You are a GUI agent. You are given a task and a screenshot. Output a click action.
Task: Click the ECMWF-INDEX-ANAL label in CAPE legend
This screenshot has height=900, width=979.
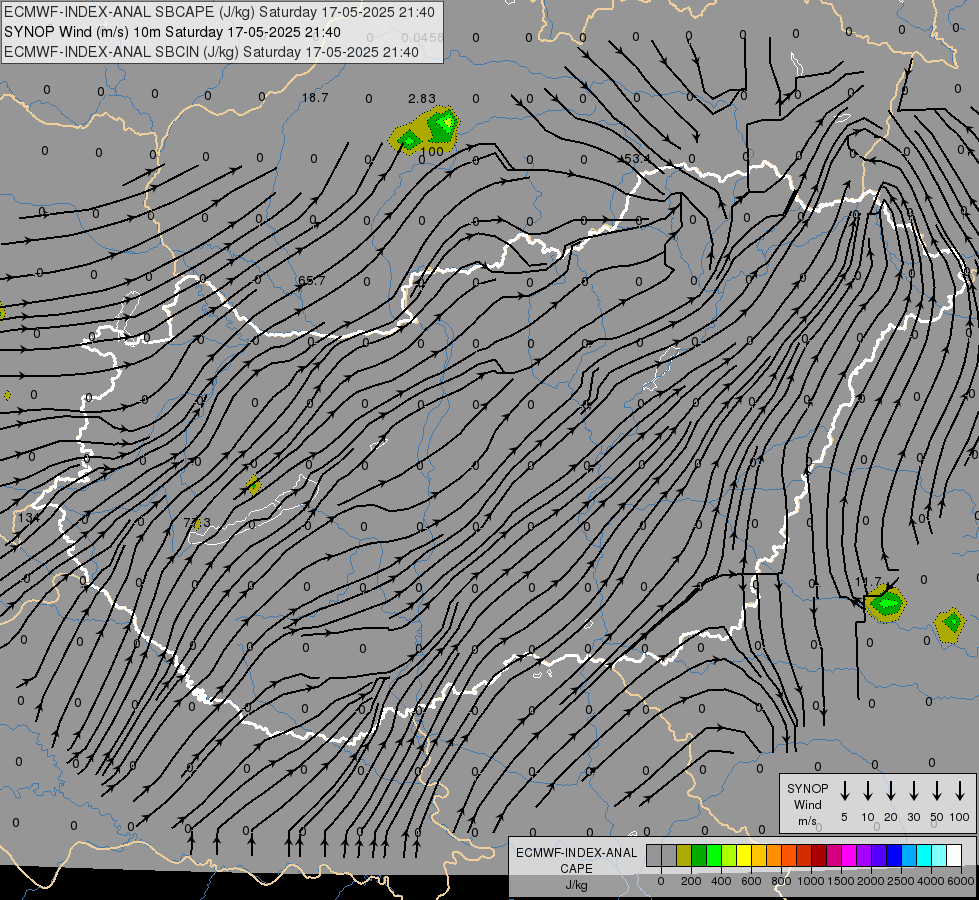576,853
